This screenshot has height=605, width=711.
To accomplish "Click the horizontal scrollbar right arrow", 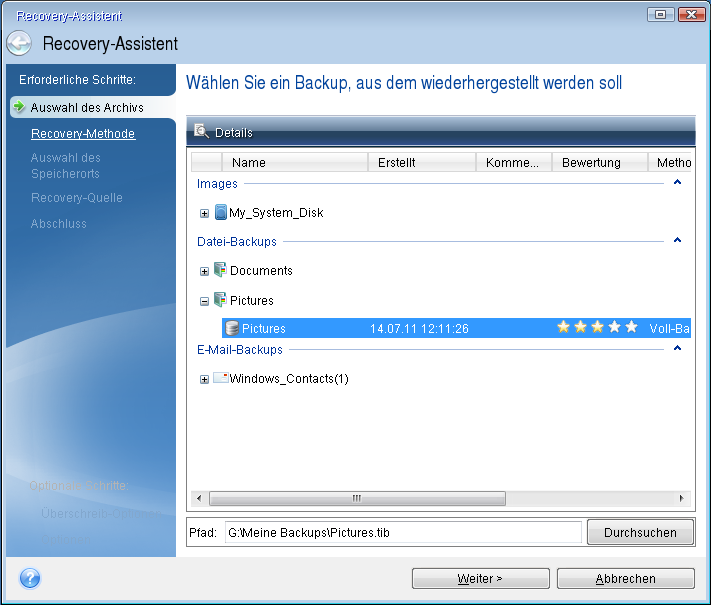I will pos(683,498).
